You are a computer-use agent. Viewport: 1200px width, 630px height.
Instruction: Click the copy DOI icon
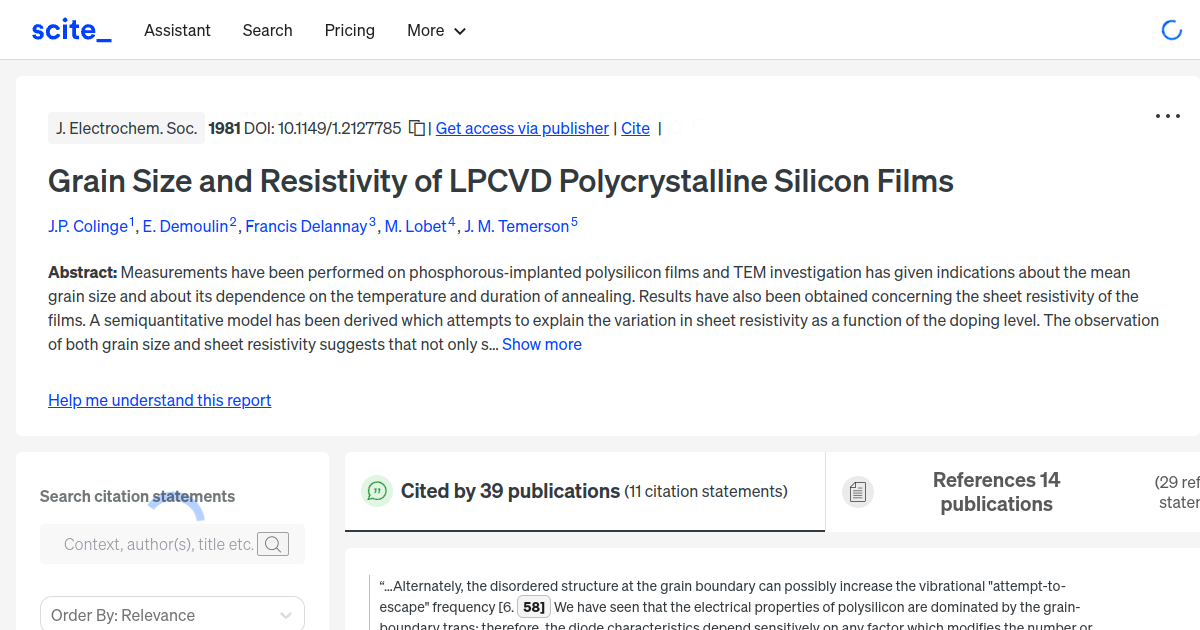(x=416, y=128)
